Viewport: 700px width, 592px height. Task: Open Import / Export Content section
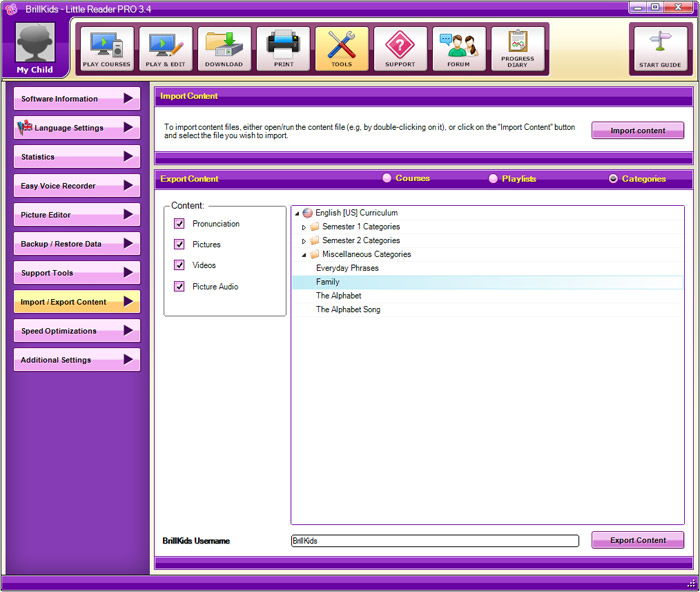pos(77,301)
